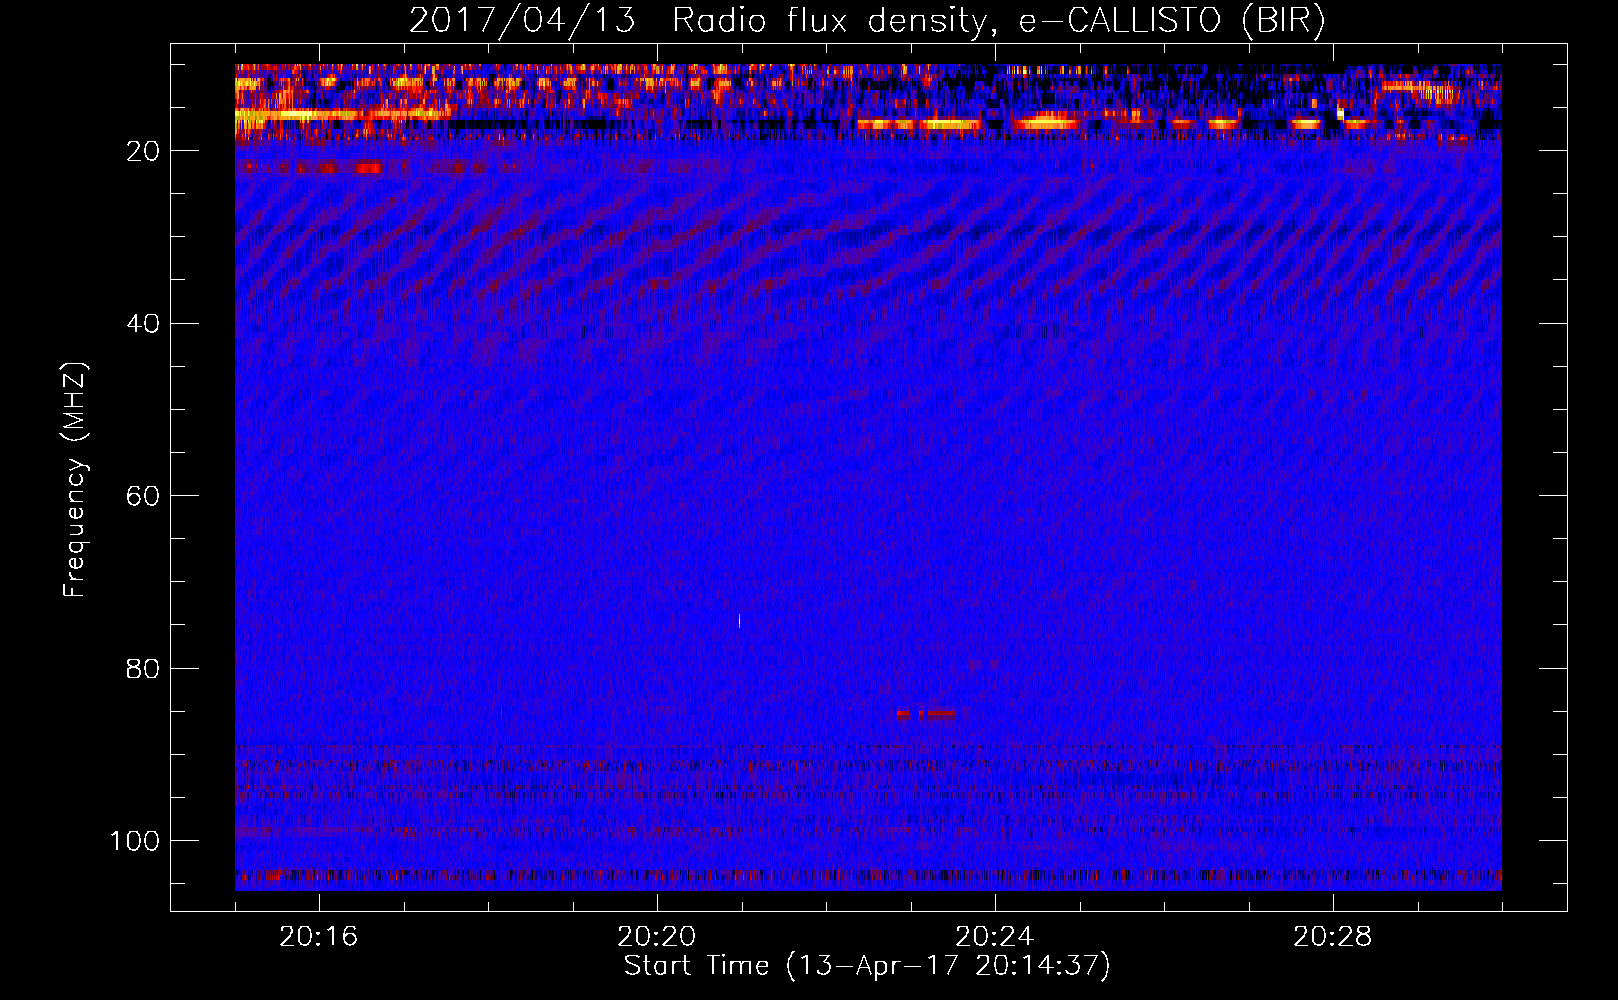Click the small white mark near 75 MHz

point(739,621)
